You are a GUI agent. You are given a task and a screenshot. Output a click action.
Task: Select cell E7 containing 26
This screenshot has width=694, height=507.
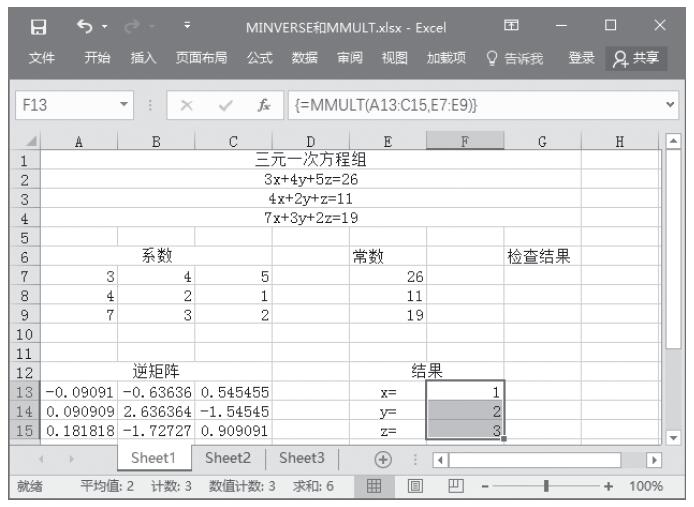[x=387, y=275]
